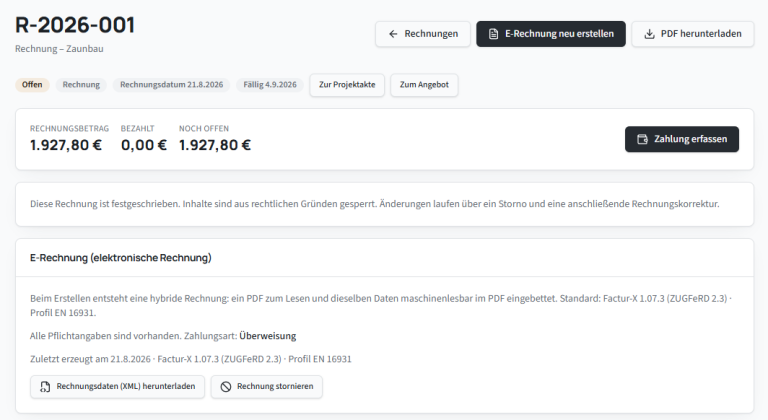
Task: Click the NOCH OFFEN label
Action: tap(204, 128)
